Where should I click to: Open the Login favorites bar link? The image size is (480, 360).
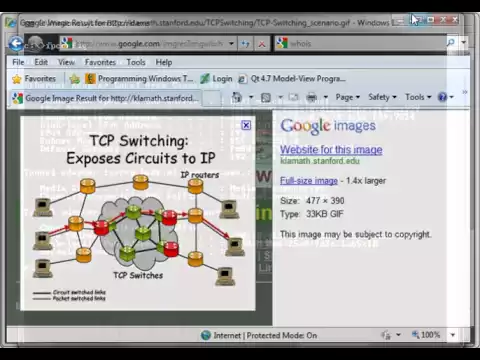[x=216, y=79]
